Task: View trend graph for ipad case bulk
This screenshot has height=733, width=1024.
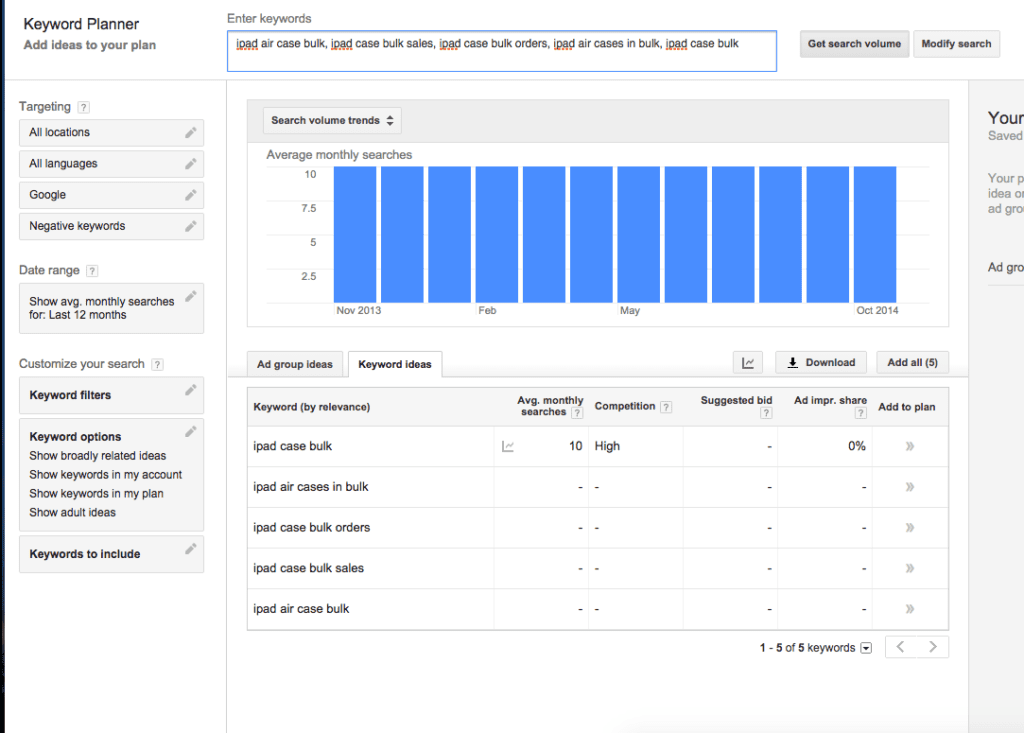Action: click(508, 446)
